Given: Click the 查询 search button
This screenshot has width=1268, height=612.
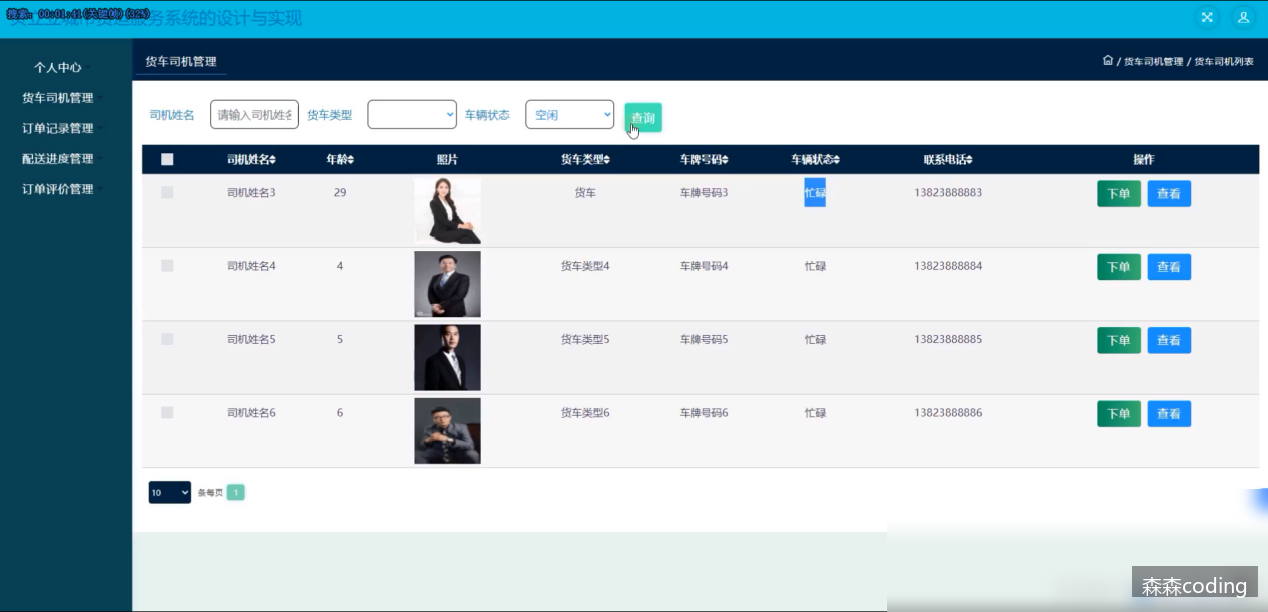Looking at the screenshot, I should tap(643, 118).
